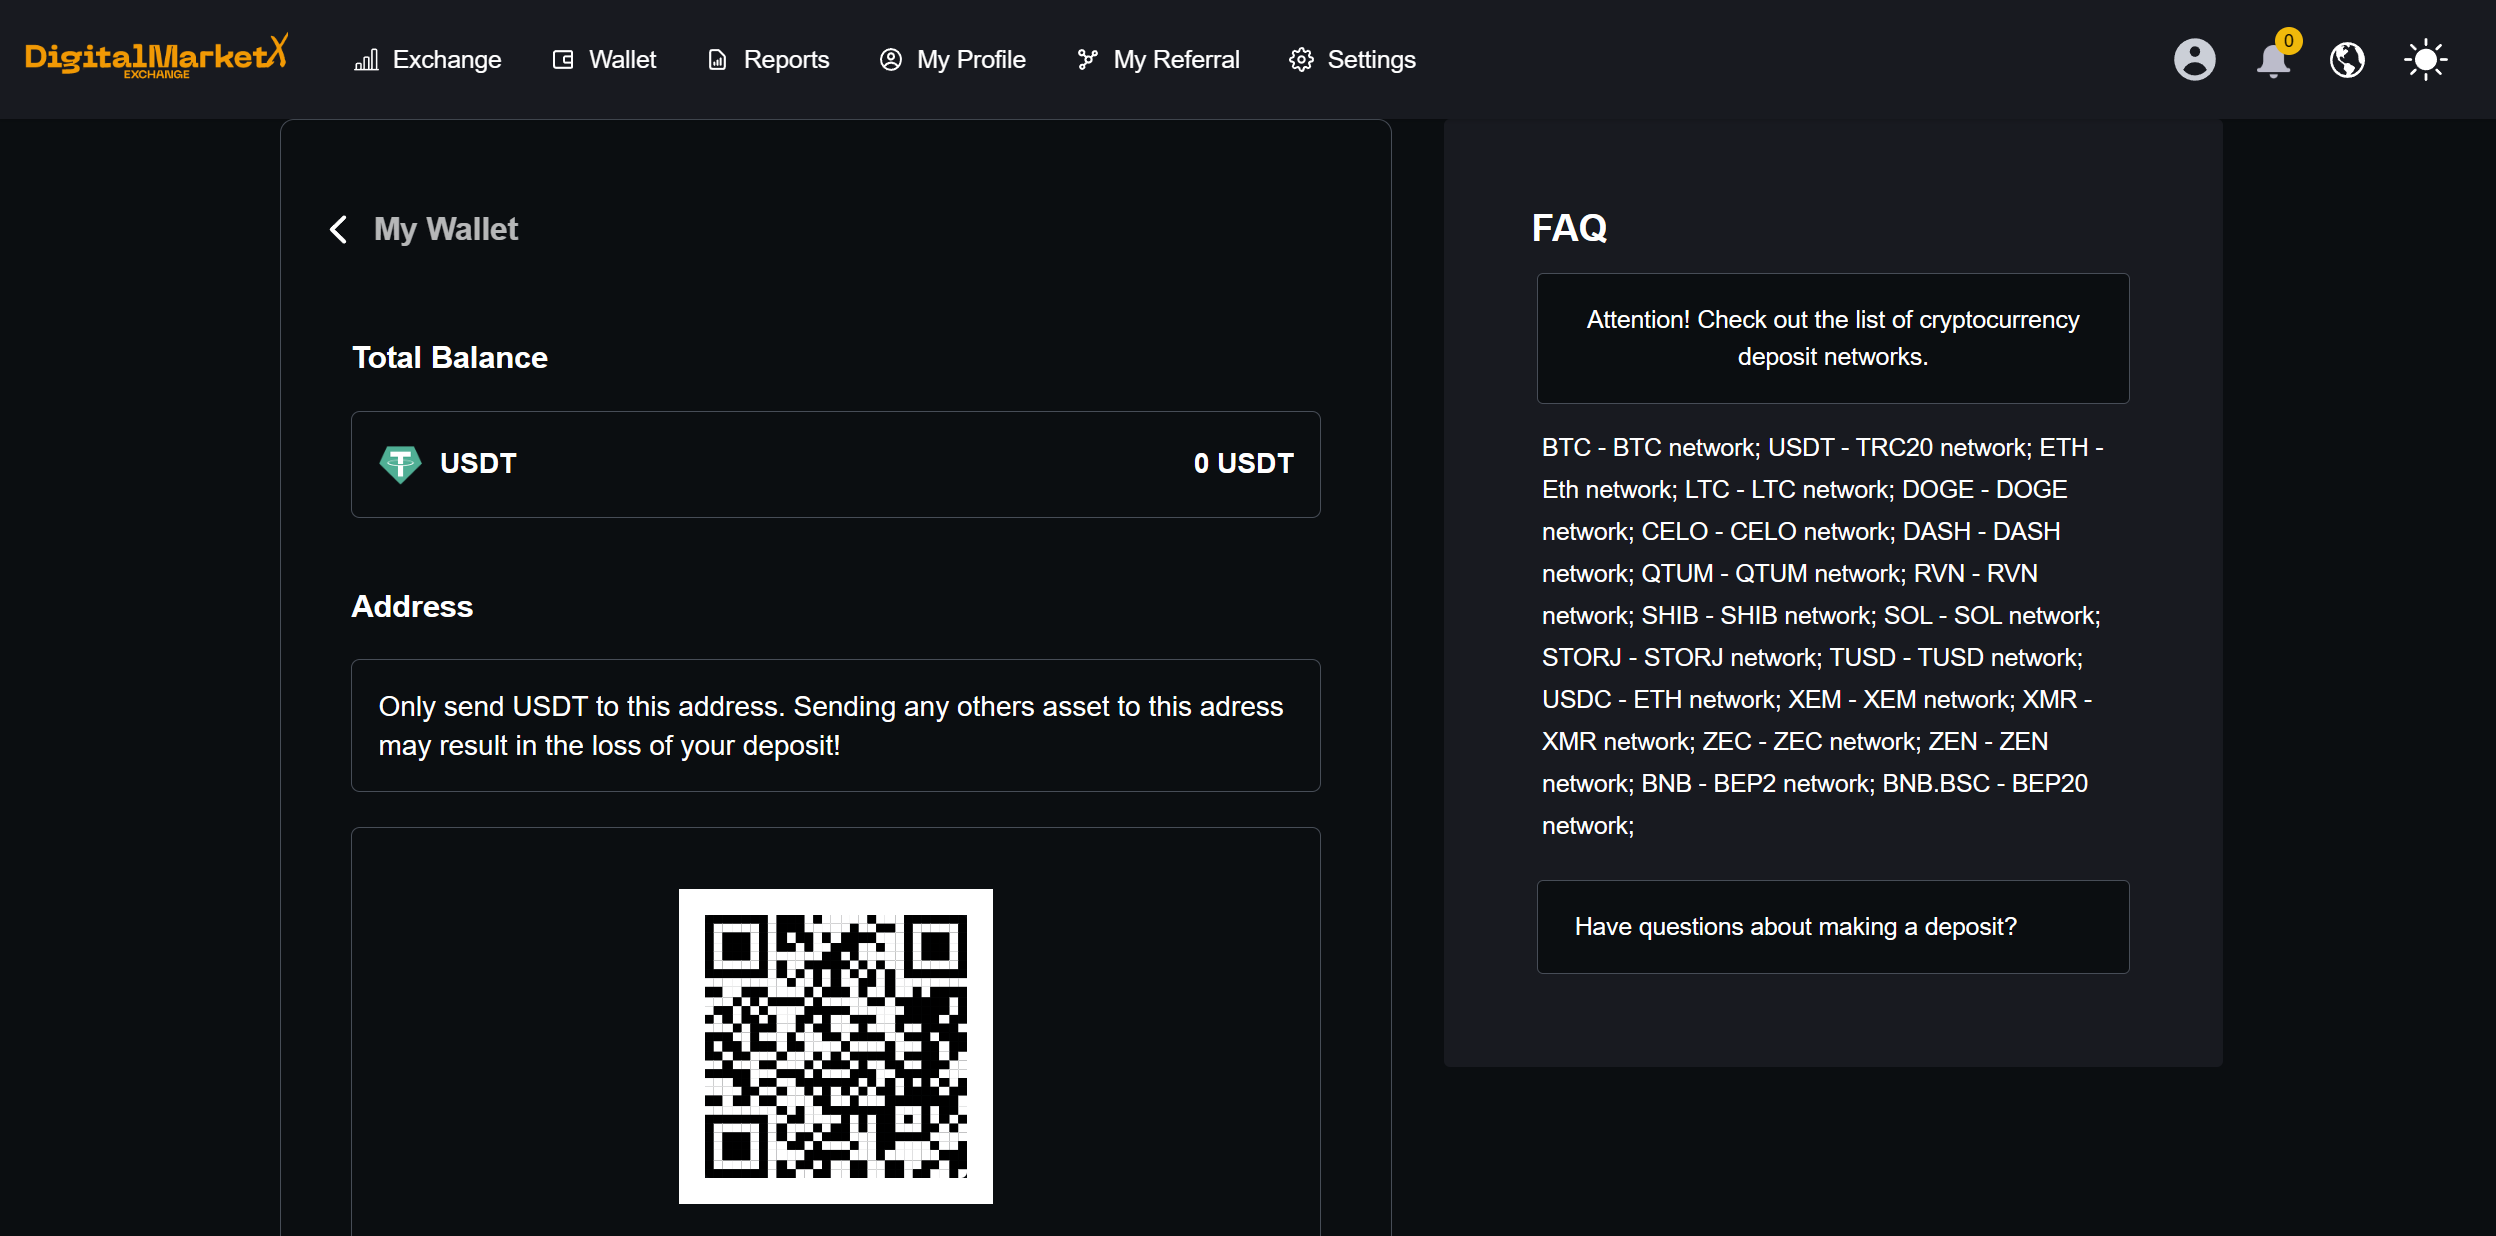Open the Exchange menu label
This screenshot has height=1236, width=2496.
point(446,60)
